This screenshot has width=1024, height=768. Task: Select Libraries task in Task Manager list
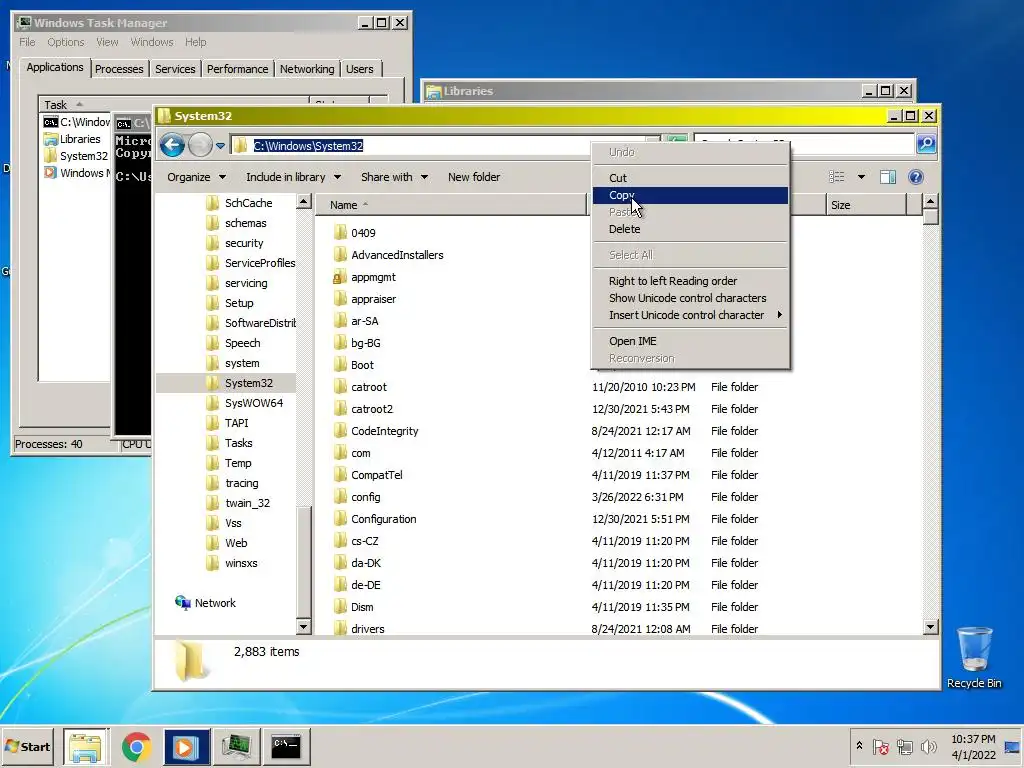point(72,139)
